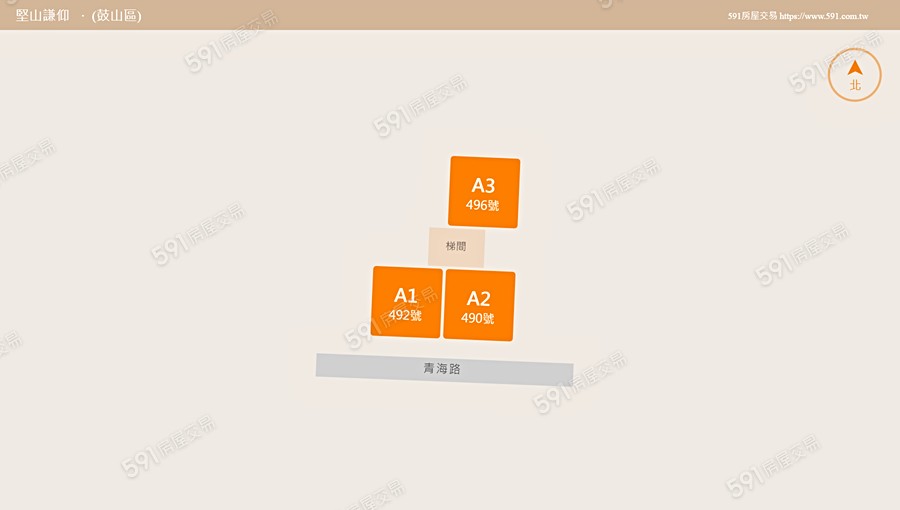Click the 492號 address label
The image size is (900, 510).
click(x=405, y=315)
